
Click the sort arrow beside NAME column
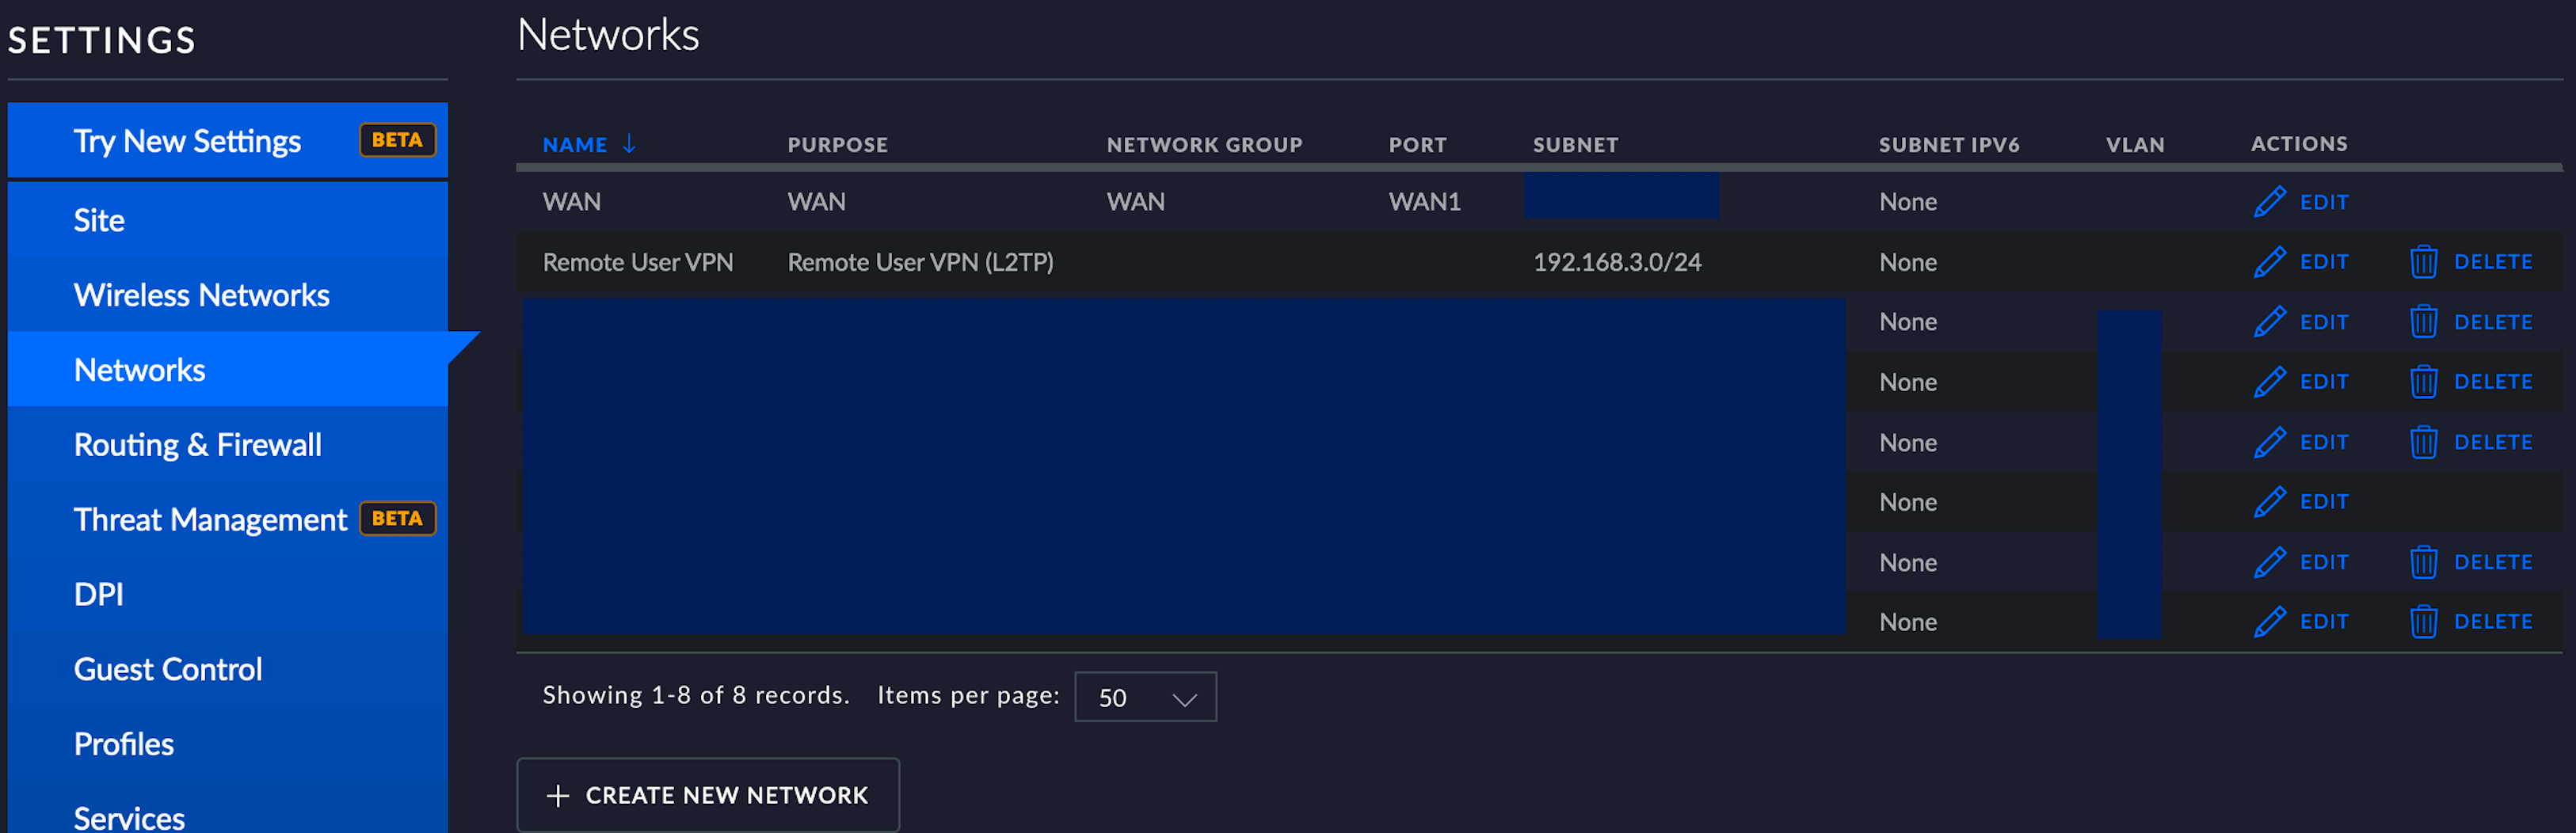coord(629,144)
